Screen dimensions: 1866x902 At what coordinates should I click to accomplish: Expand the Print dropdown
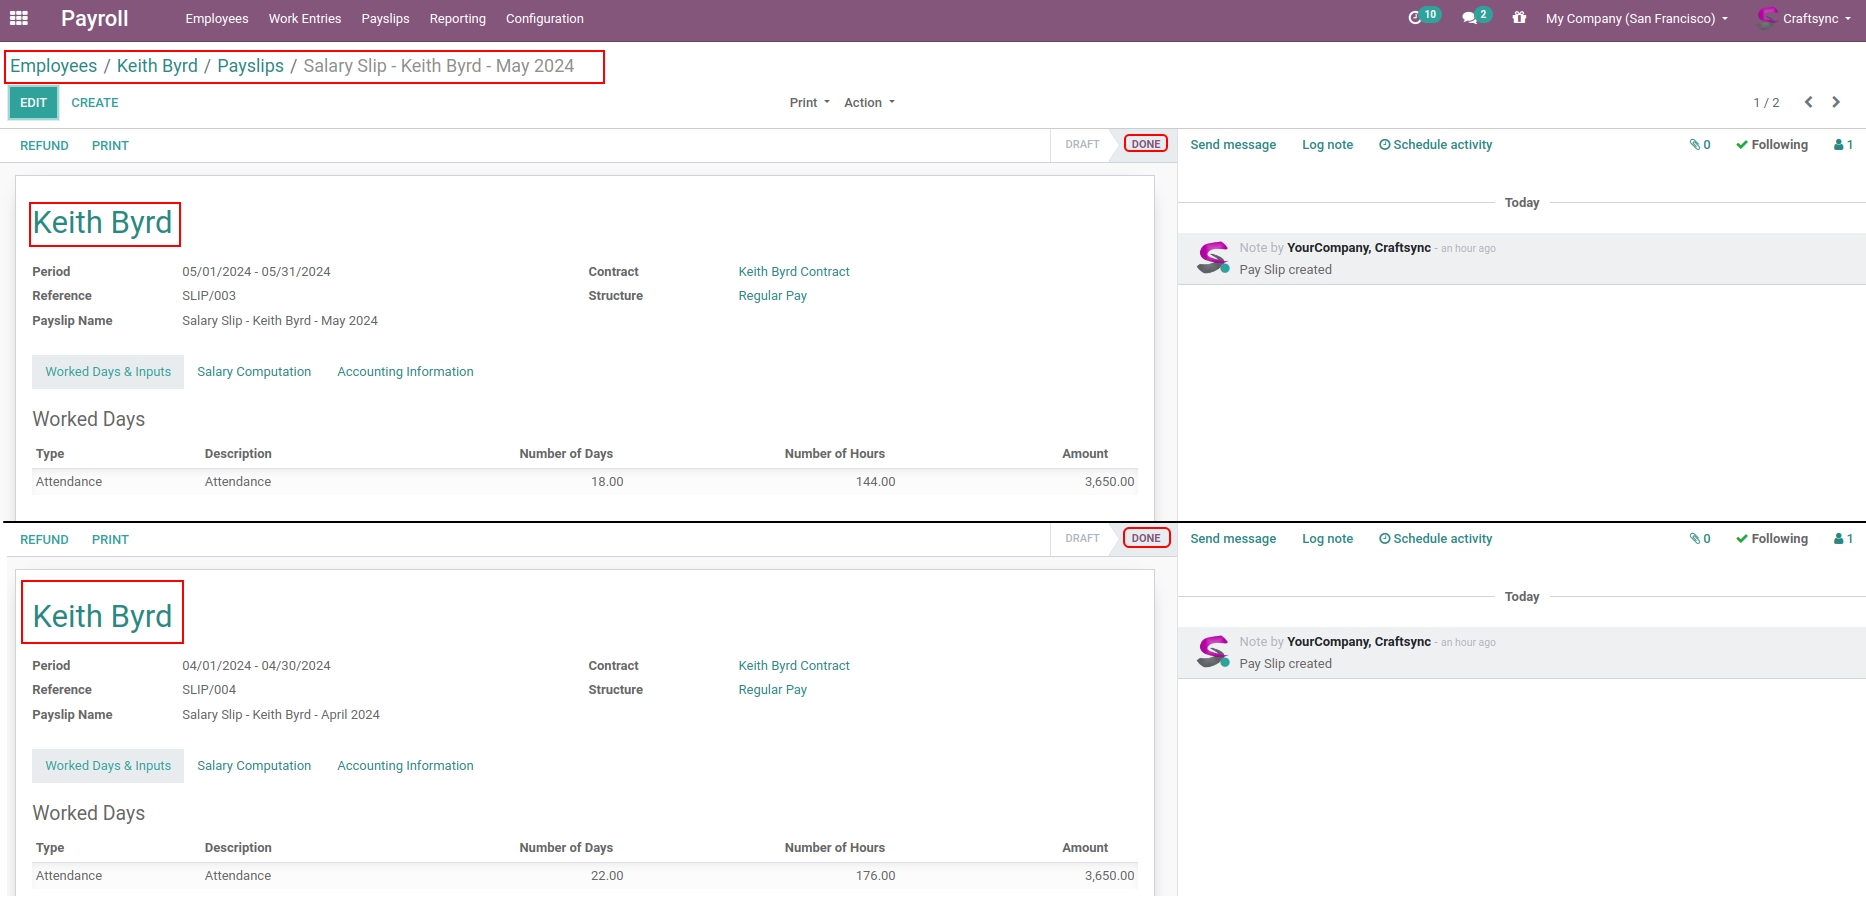tap(809, 103)
